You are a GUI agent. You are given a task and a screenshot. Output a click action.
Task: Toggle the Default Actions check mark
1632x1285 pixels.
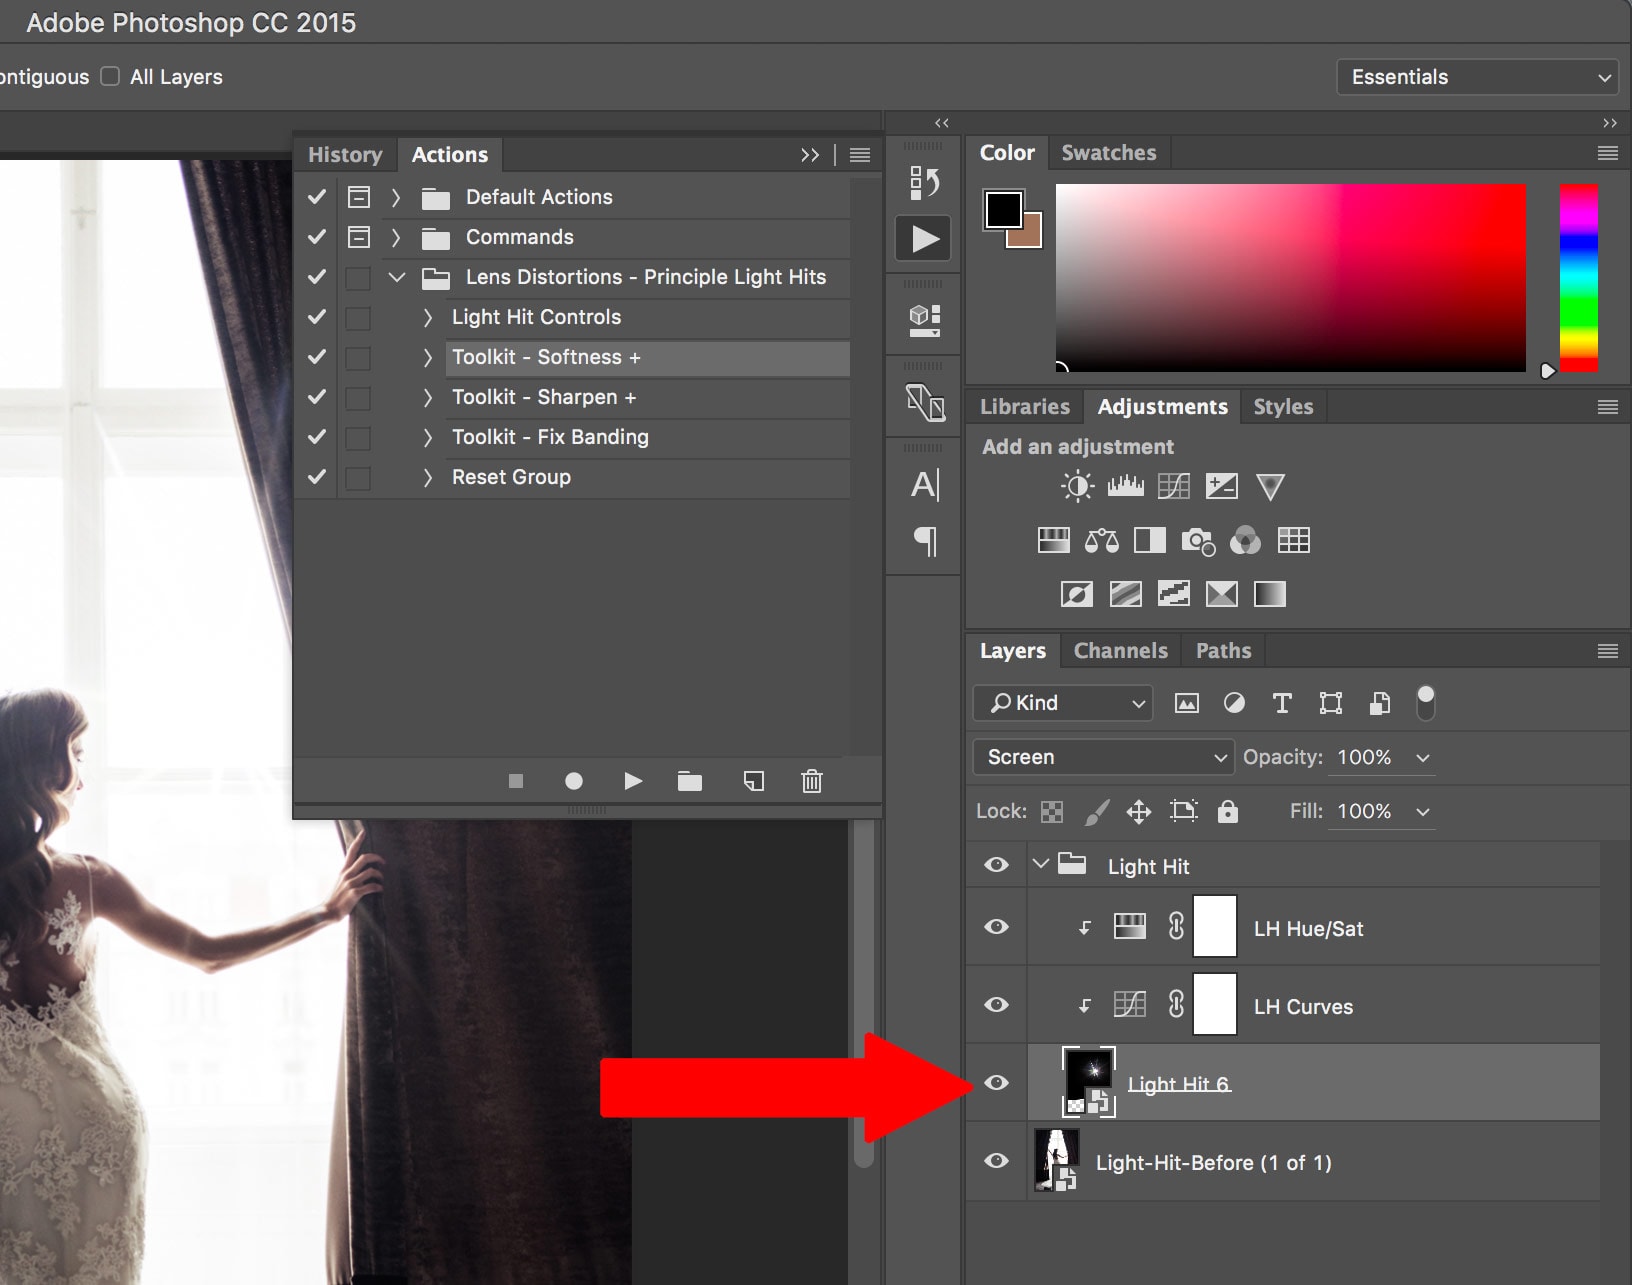[x=317, y=197]
